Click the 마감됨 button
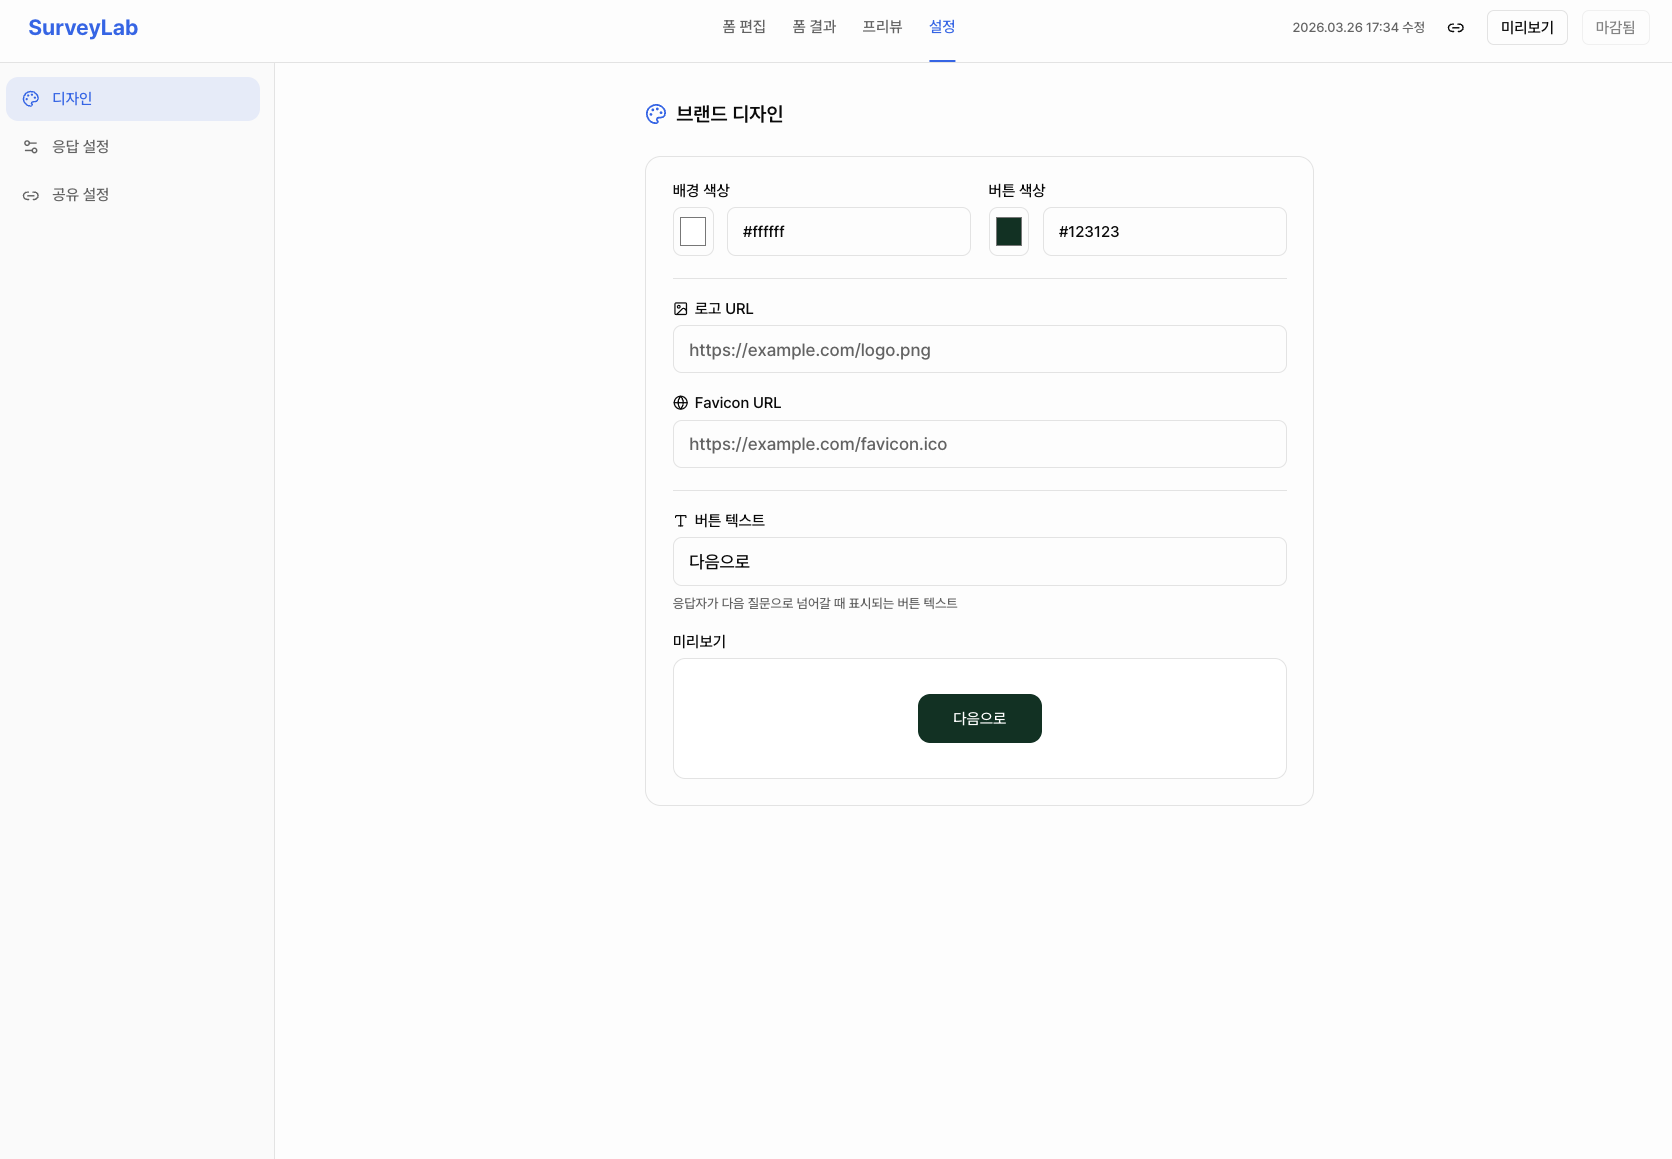This screenshot has width=1672, height=1159. (x=1615, y=27)
